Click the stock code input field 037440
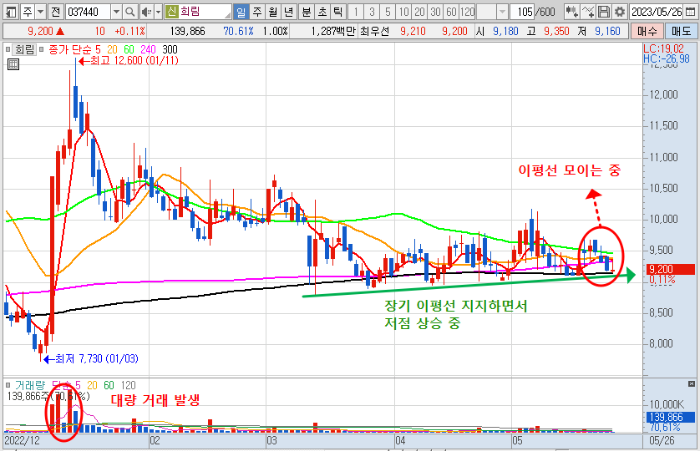The width and height of the screenshot is (700, 451). coord(88,11)
